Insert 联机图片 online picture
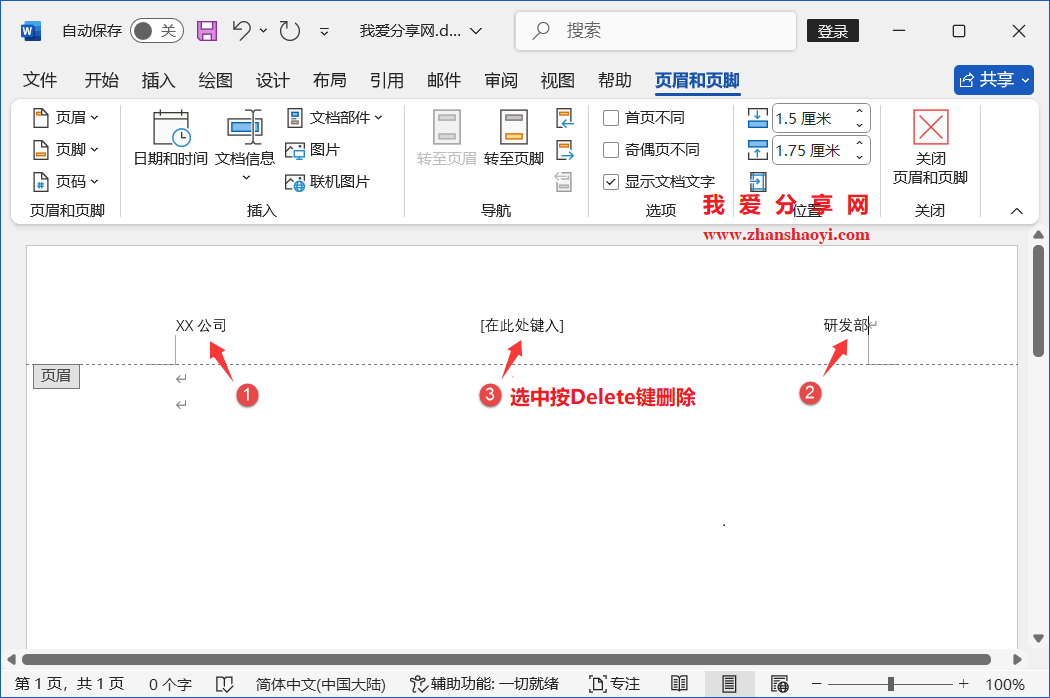The height and width of the screenshot is (698, 1050). [x=327, y=182]
